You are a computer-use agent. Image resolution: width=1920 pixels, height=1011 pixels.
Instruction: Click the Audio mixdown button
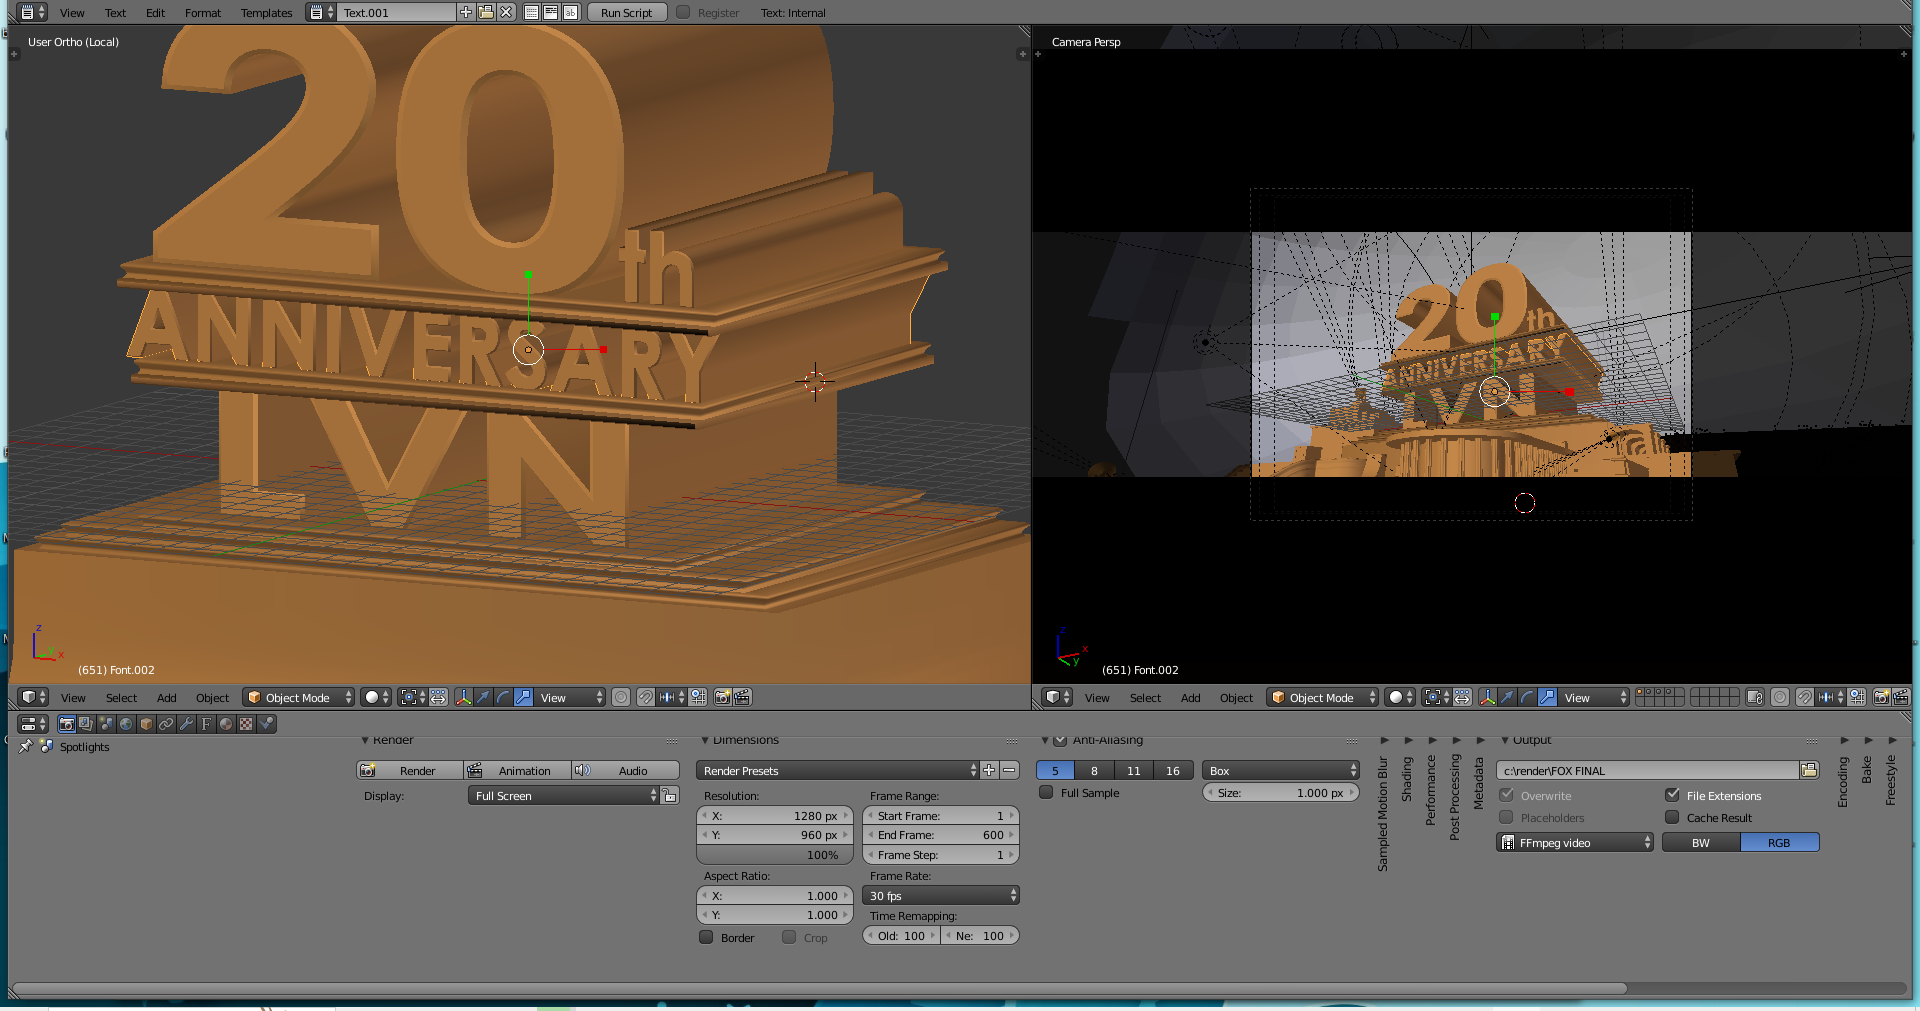(x=626, y=770)
